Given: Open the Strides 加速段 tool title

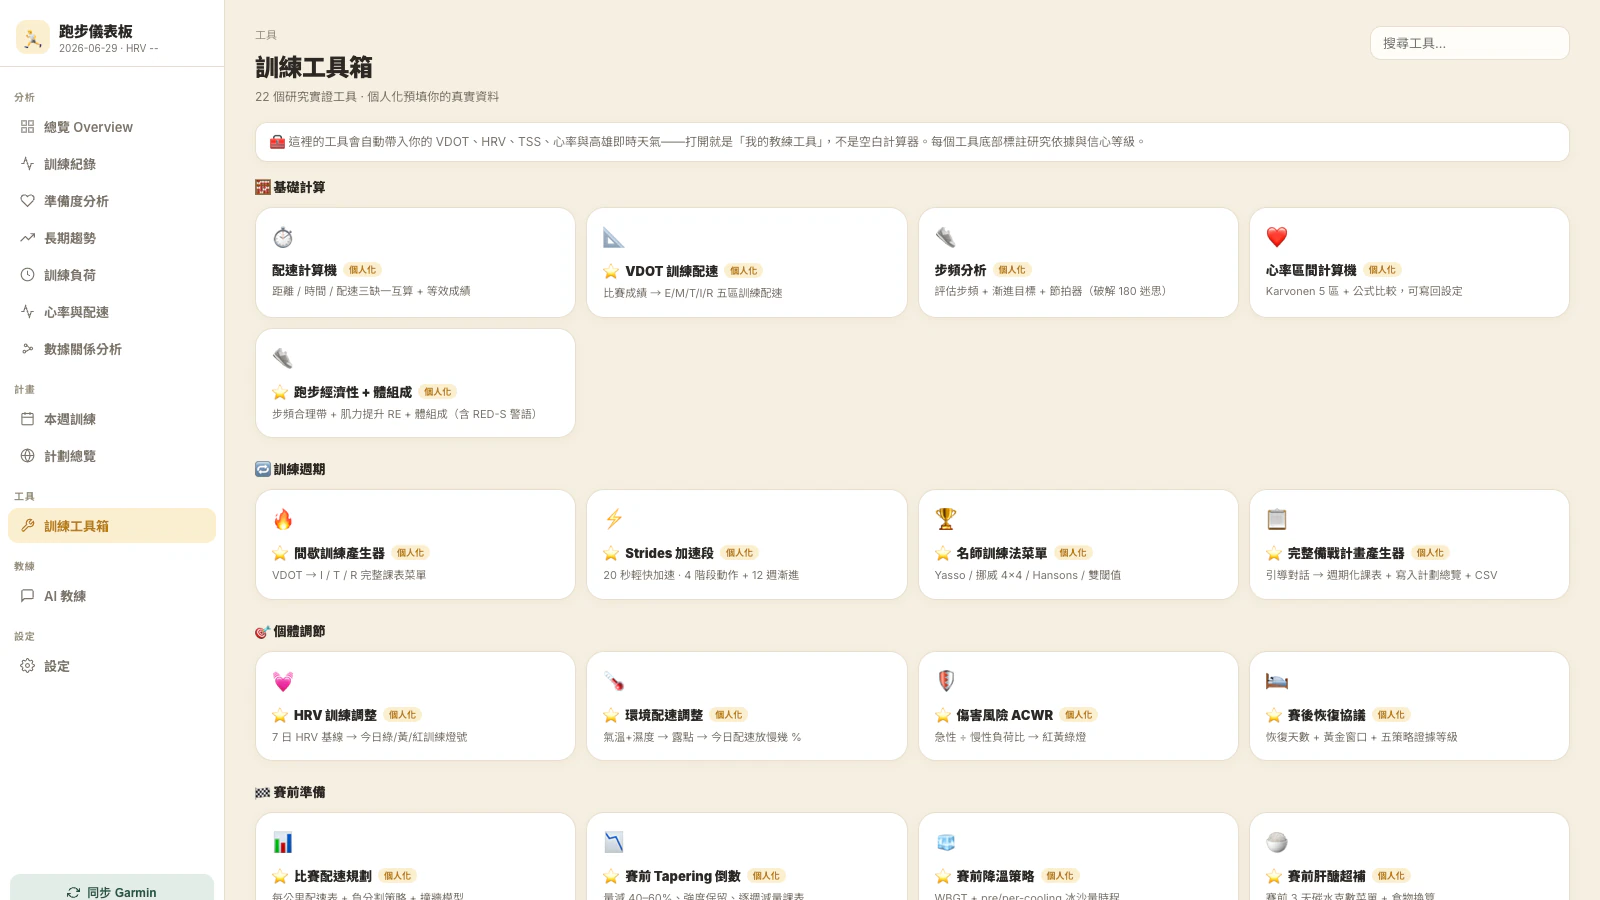Looking at the screenshot, I should (669, 553).
